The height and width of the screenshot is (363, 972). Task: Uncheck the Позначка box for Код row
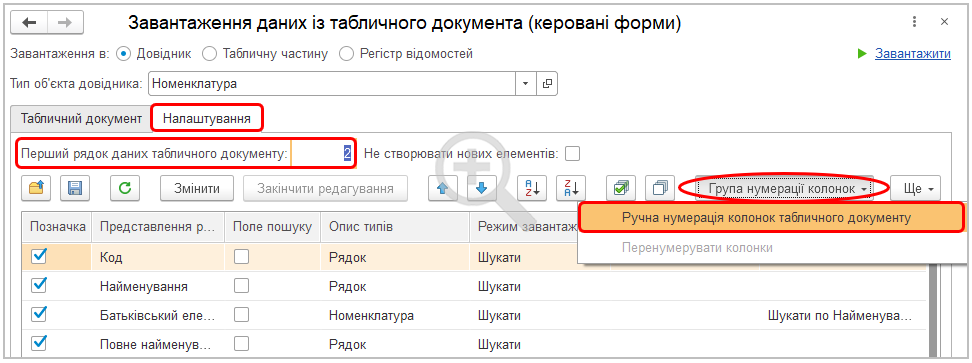coord(39,256)
